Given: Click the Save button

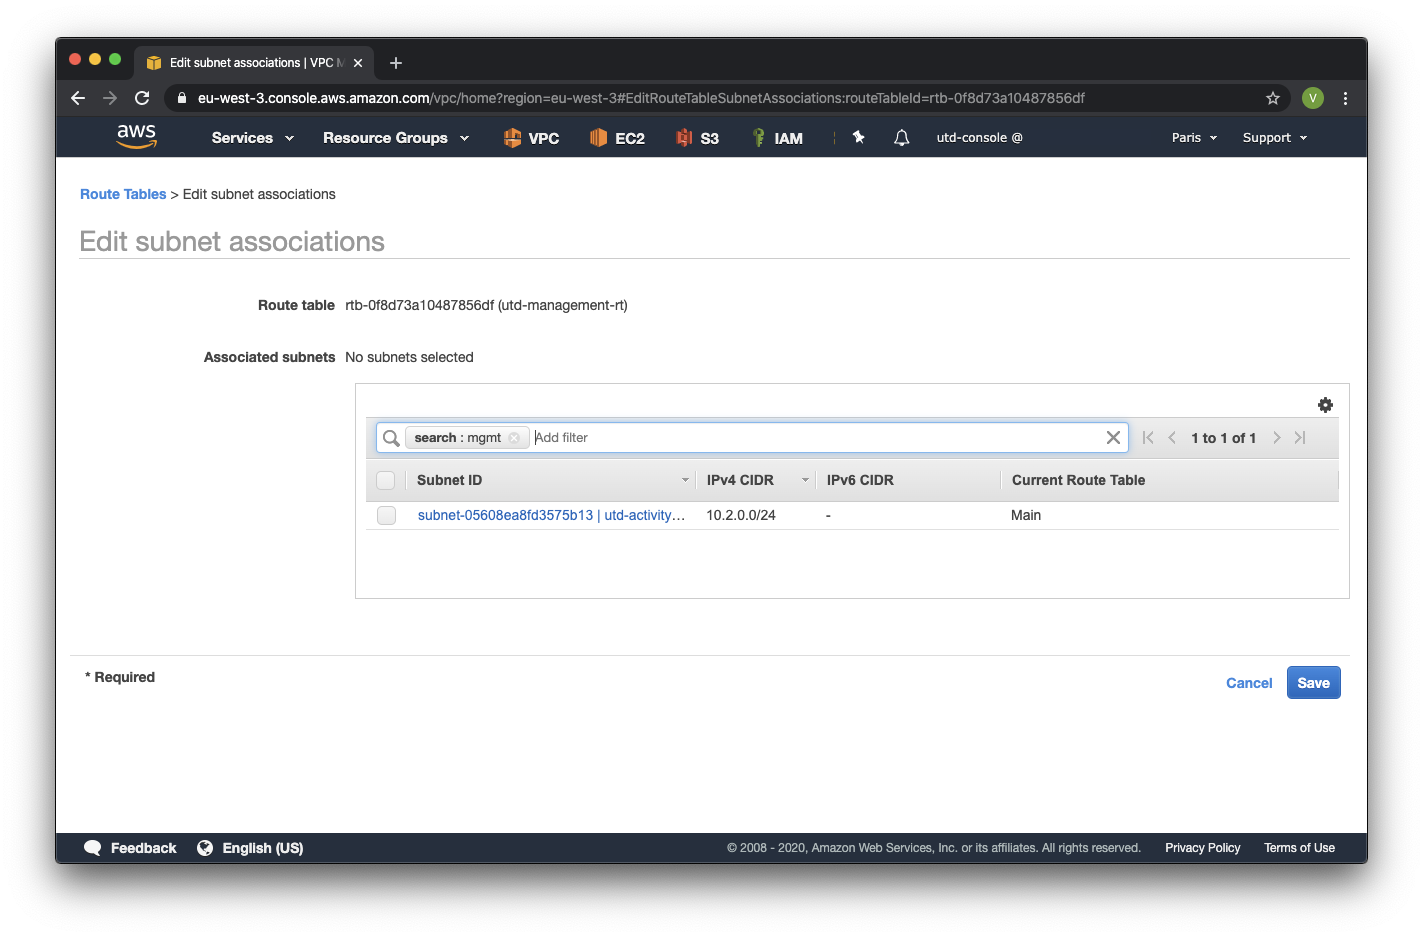Looking at the screenshot, I should click(x=1313, y=683).
